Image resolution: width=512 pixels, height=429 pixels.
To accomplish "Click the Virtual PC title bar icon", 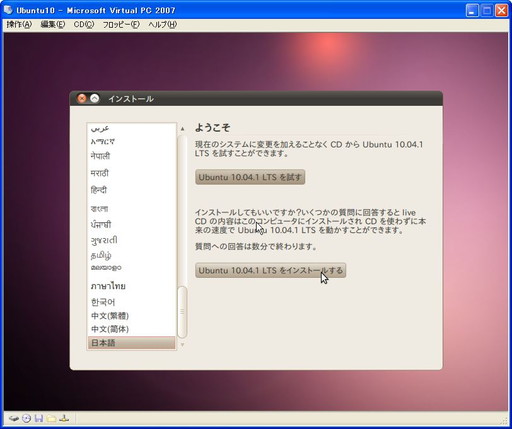I will click(8, 10).
